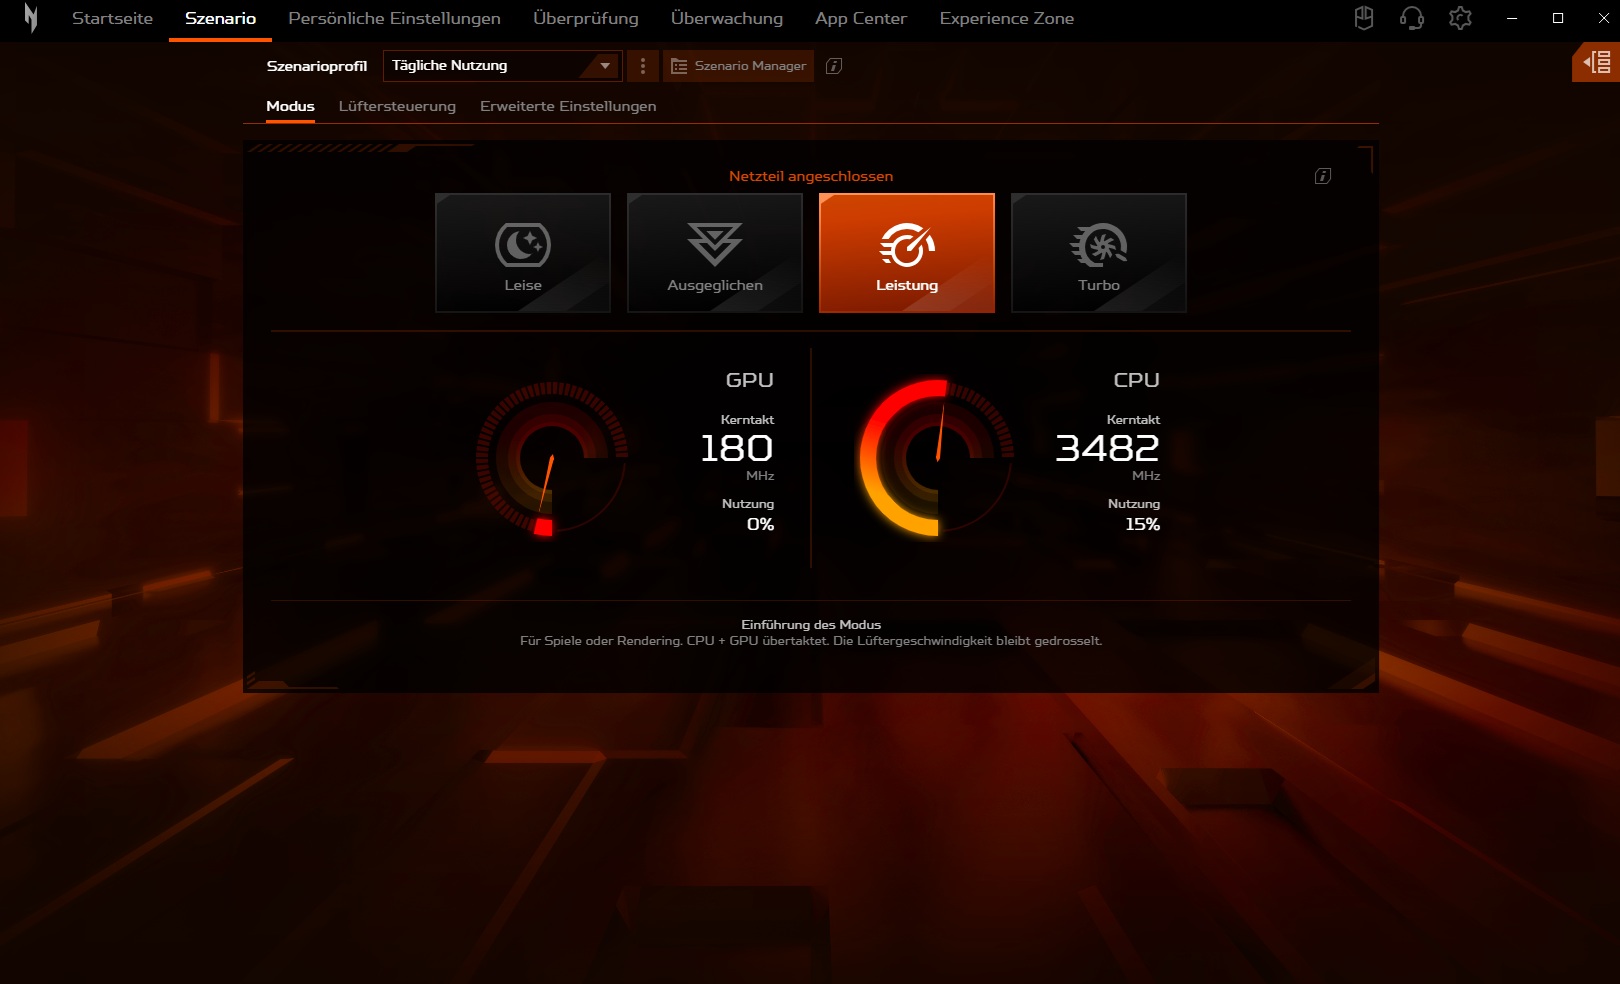This screenshot has width=1620, height=984.
Task: Go to the Startseite menu
Action: point(112,18)
